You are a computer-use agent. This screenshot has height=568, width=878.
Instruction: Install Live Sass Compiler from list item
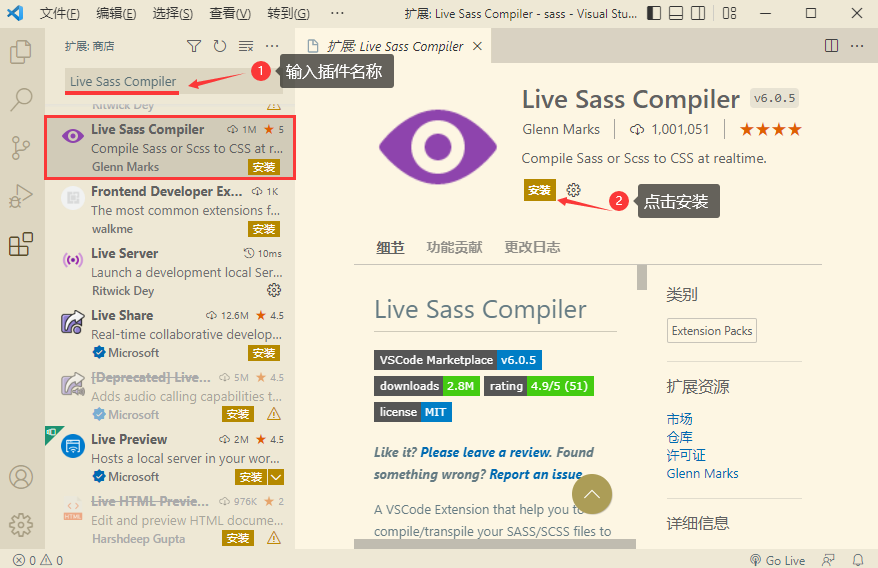264,167
